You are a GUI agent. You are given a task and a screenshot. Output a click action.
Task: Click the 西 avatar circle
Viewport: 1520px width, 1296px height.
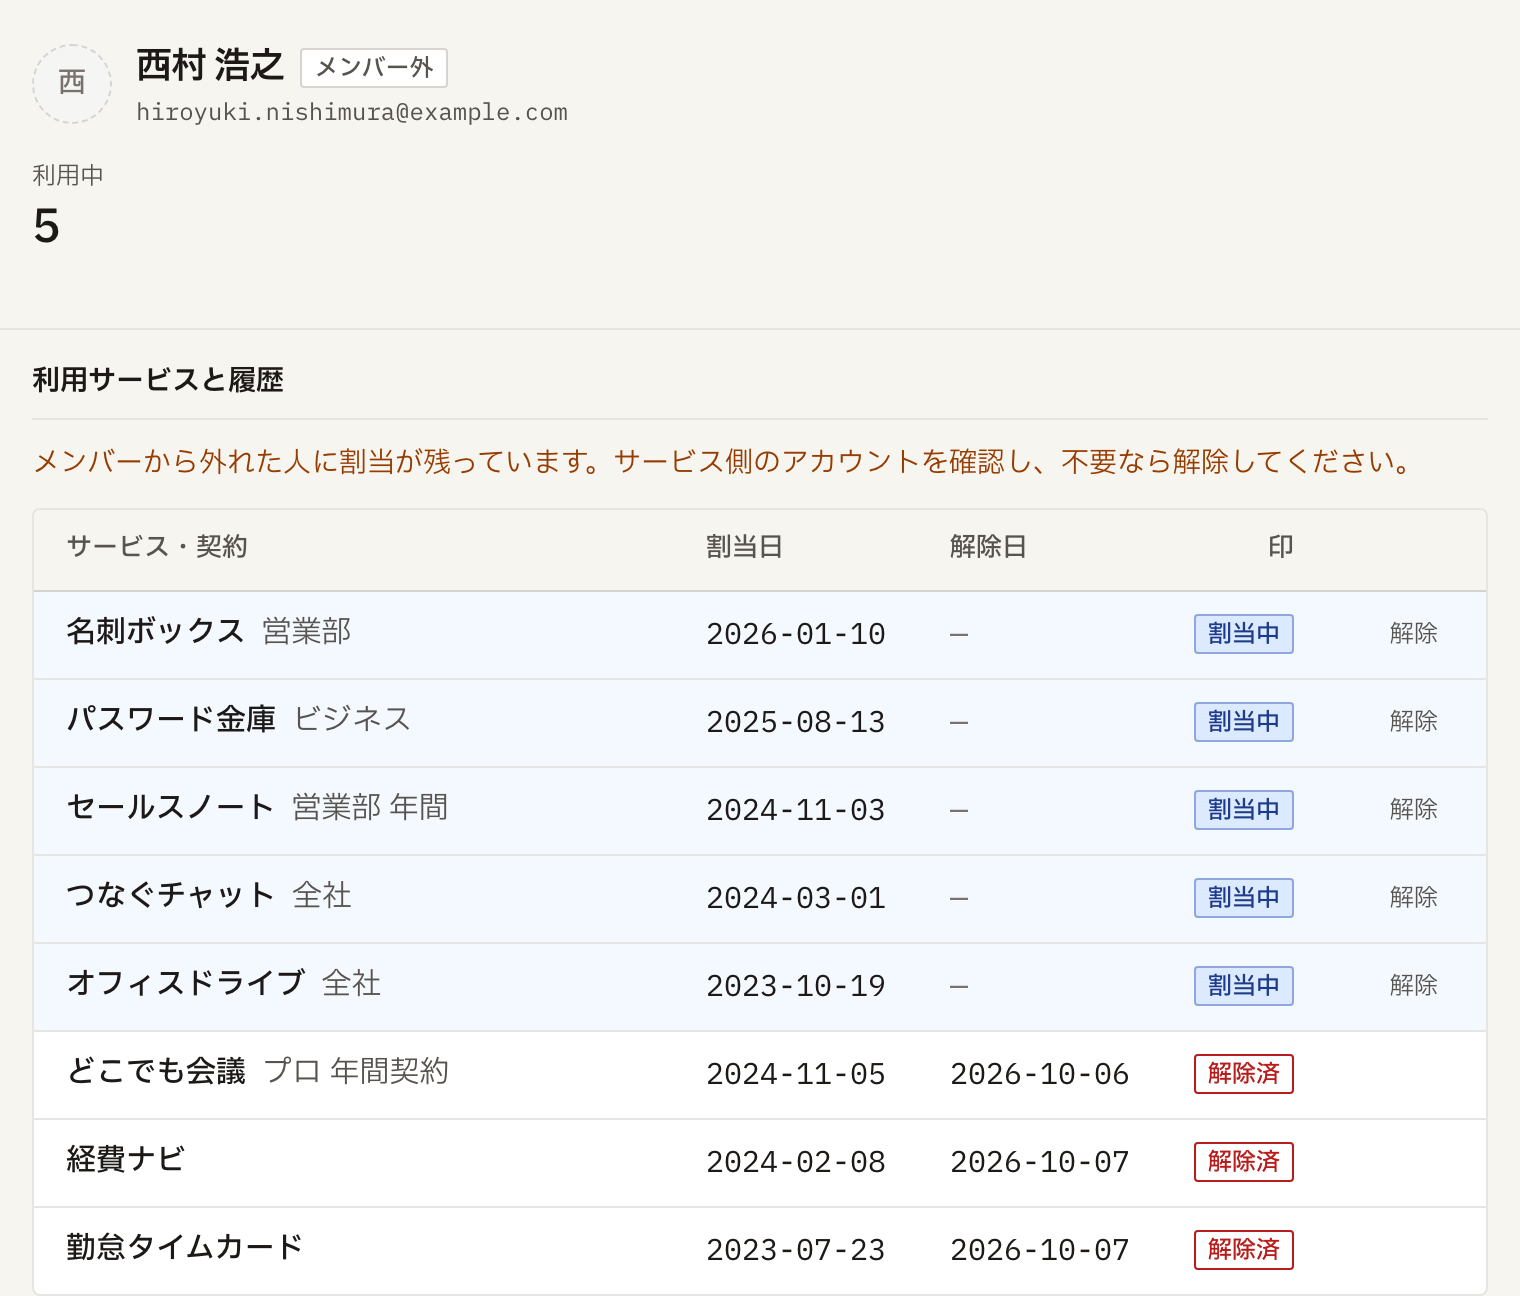(x=72, y=84)
